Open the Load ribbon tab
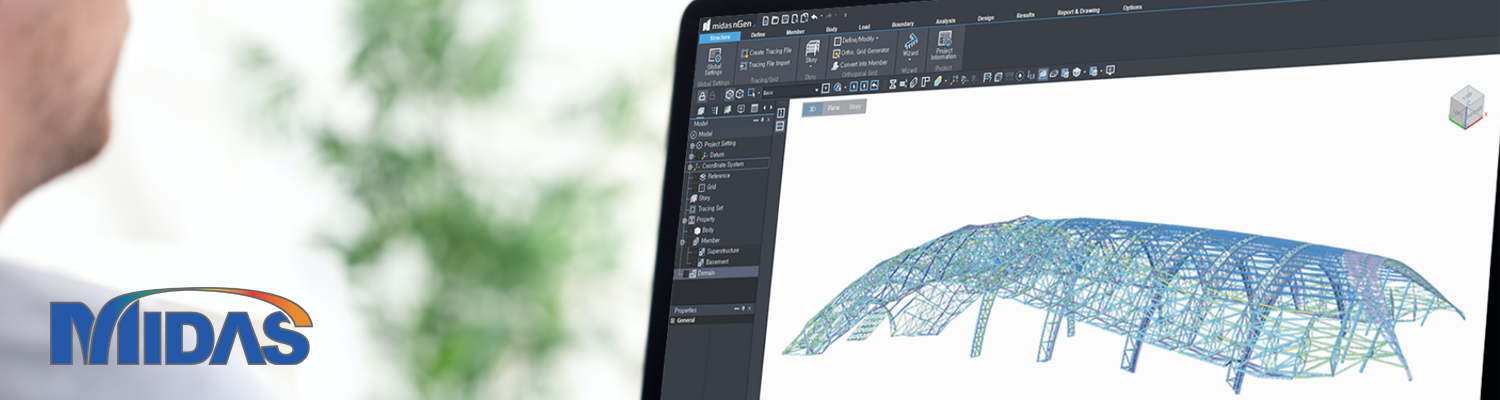The width and height of the screenshot is (1500, 400). pyautogui.click(x=864, y=27)
